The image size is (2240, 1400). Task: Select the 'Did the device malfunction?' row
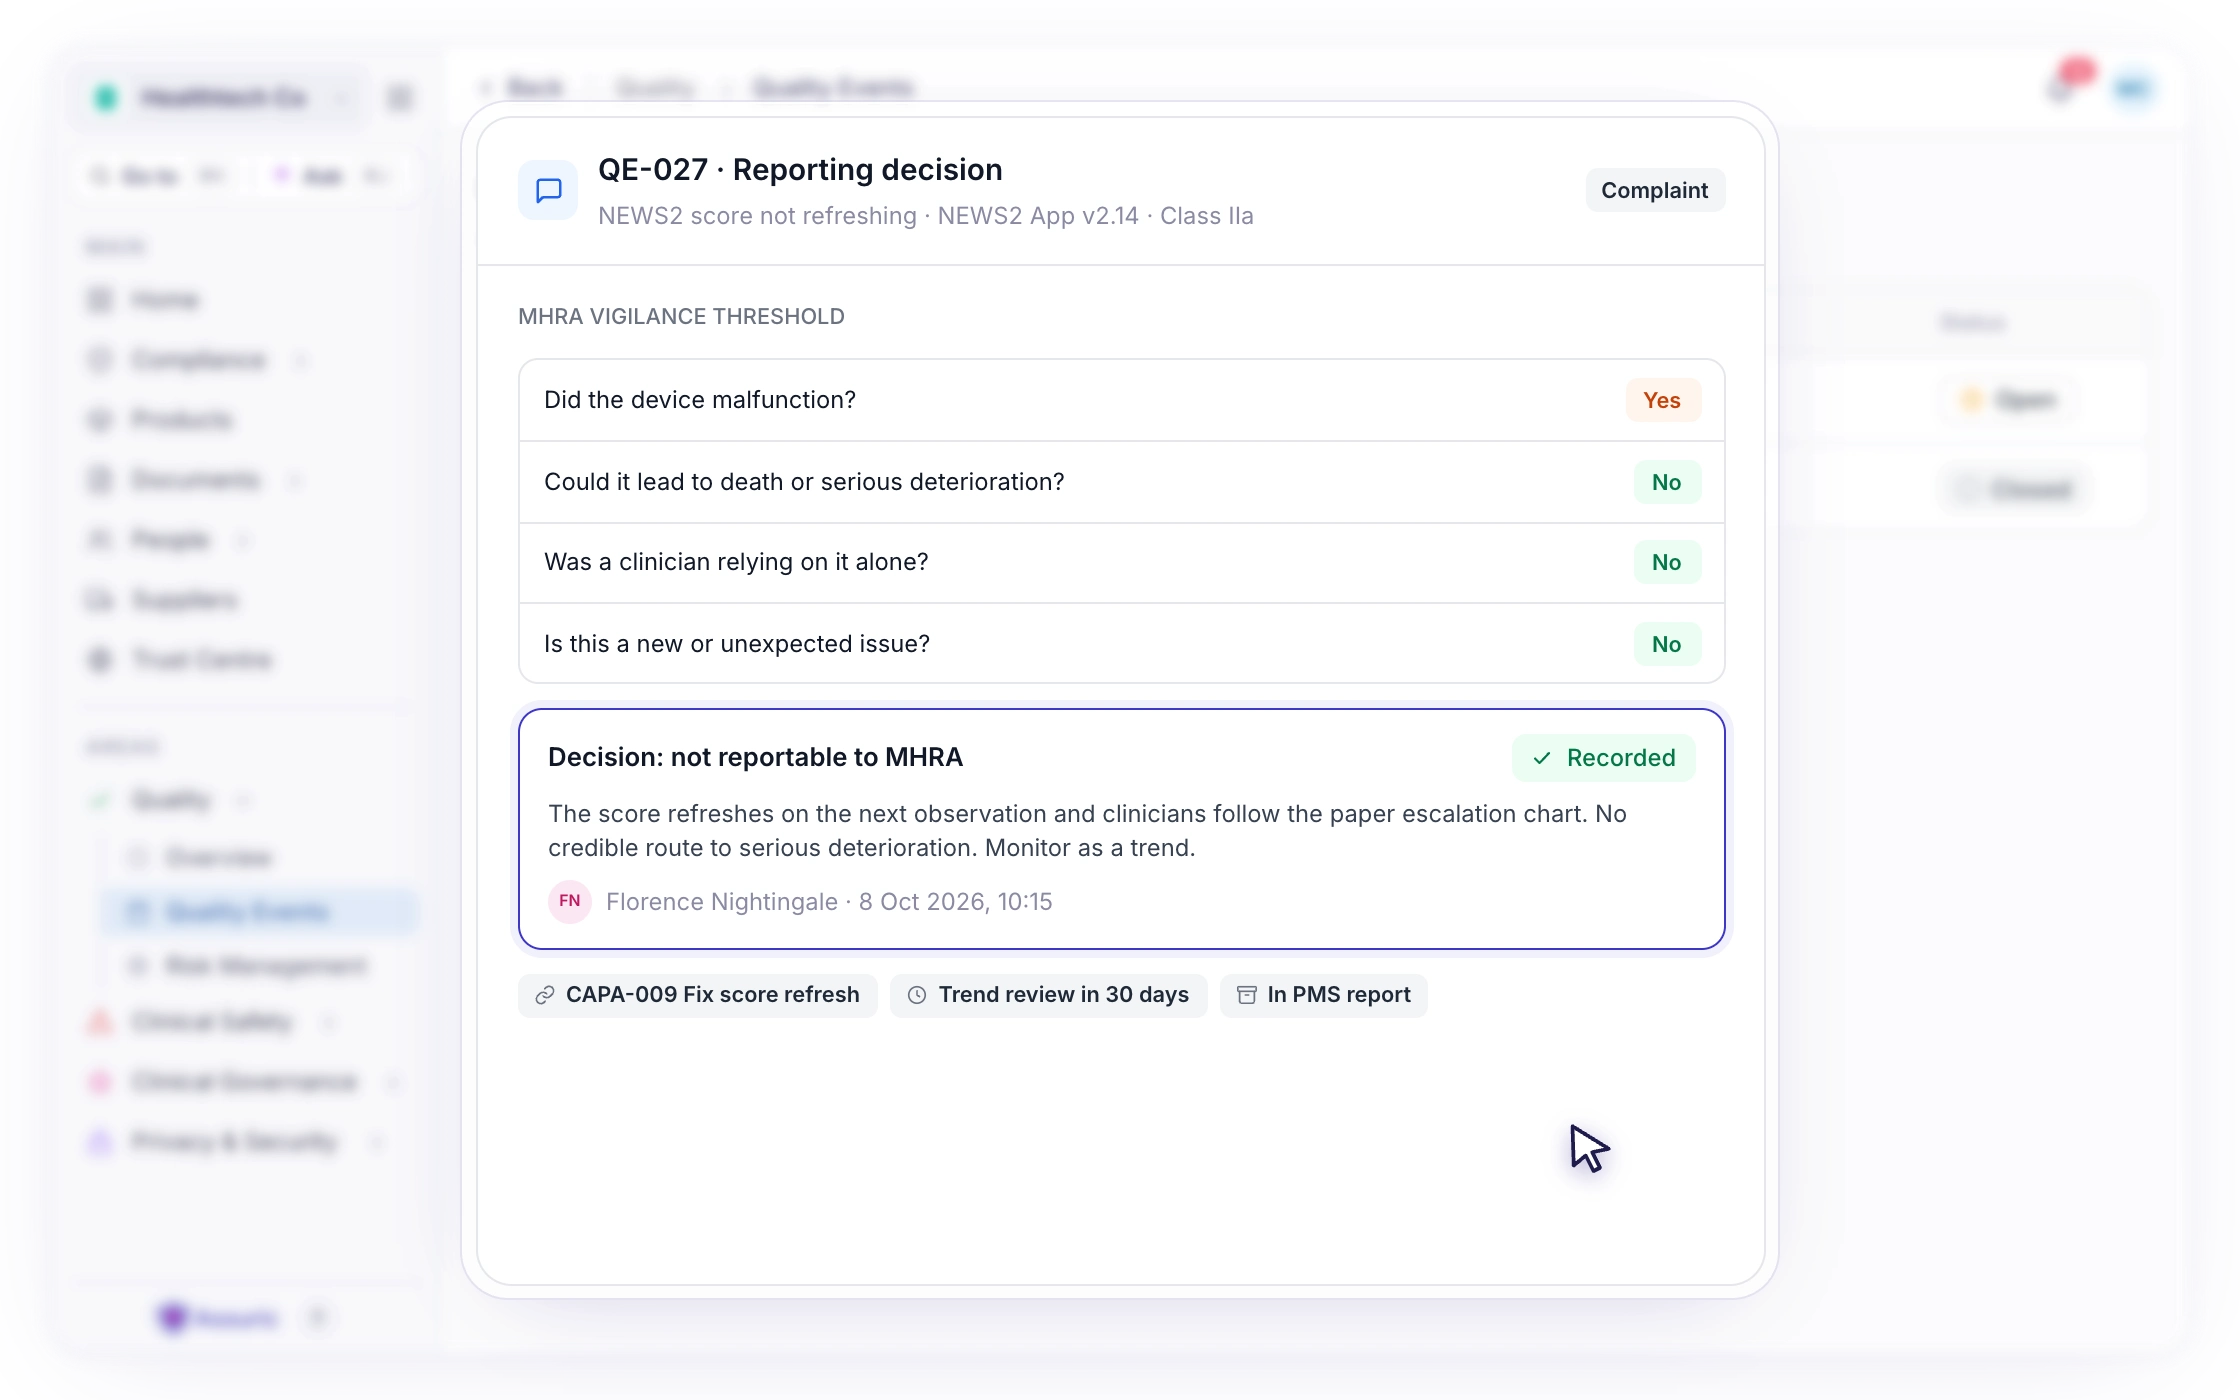[x=1122, y=400]
